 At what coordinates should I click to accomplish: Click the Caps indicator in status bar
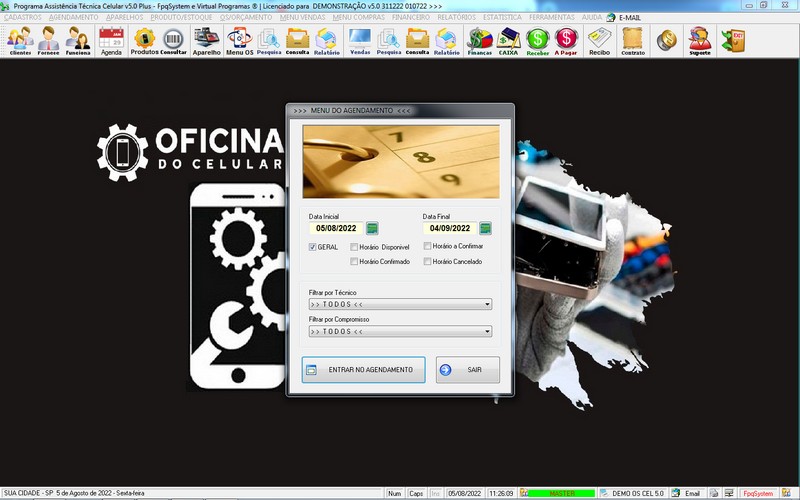416,493
